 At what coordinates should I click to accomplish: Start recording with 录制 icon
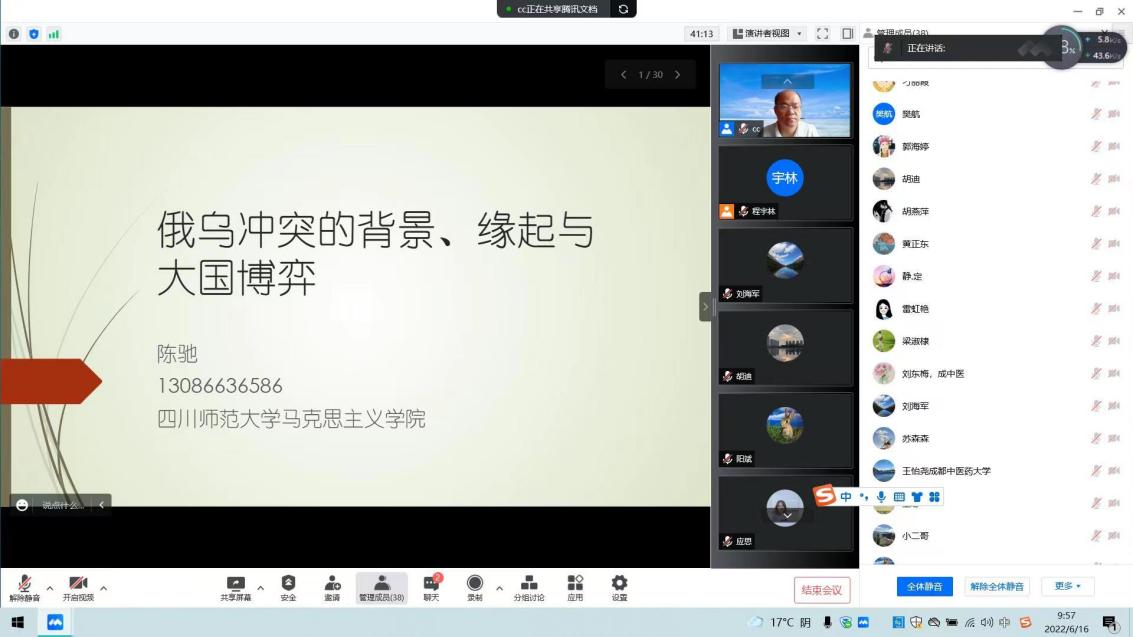[474, 587]
